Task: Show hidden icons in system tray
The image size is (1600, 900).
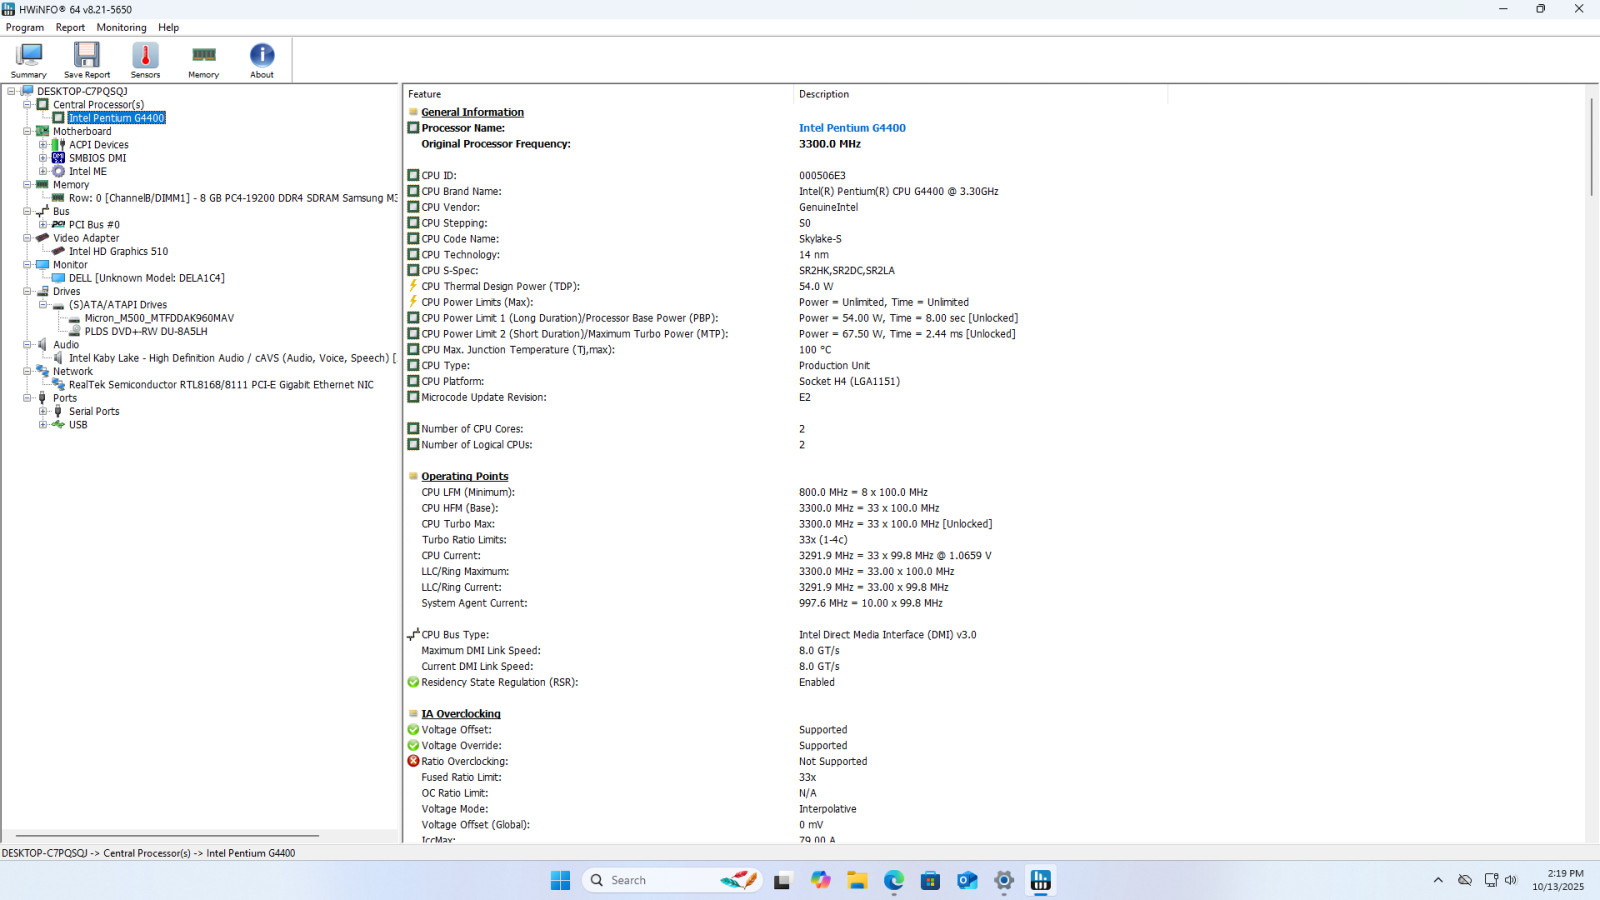Action: pyautogui.click(x=1438, y=880)
